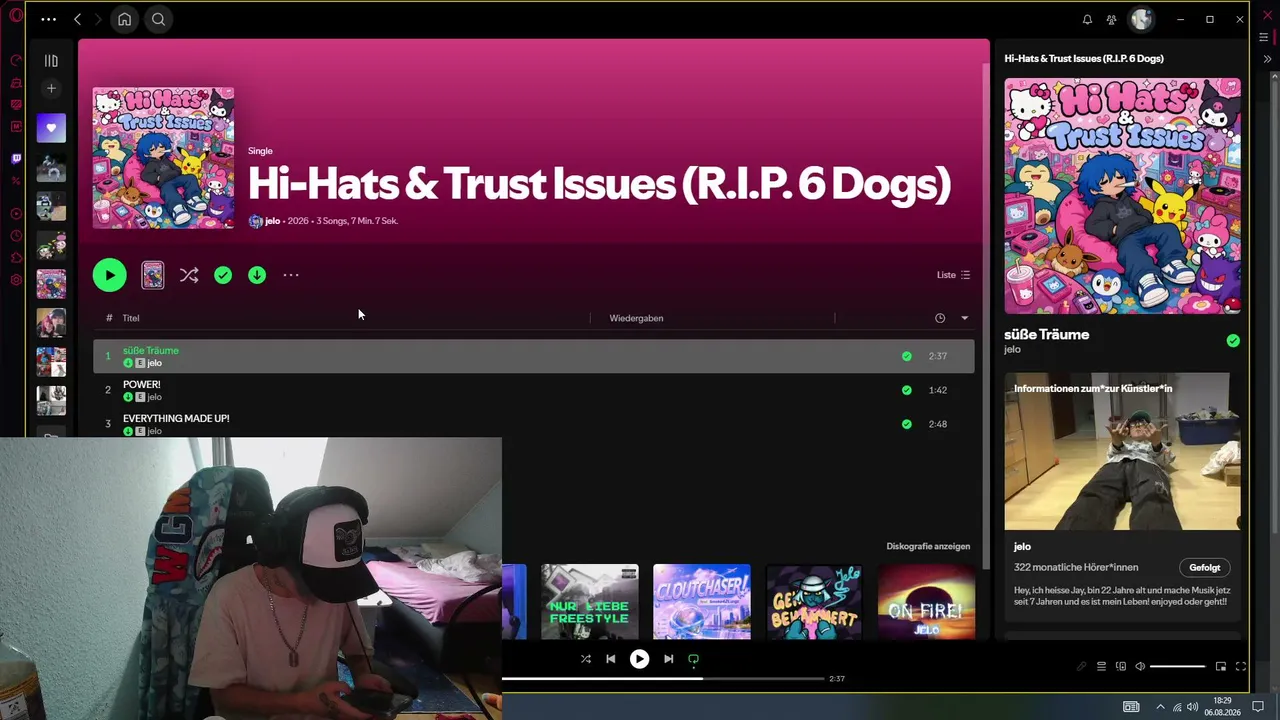Toggle shuffle for this album
This screenshot has width=1280, height=720.
click(189, 275)
